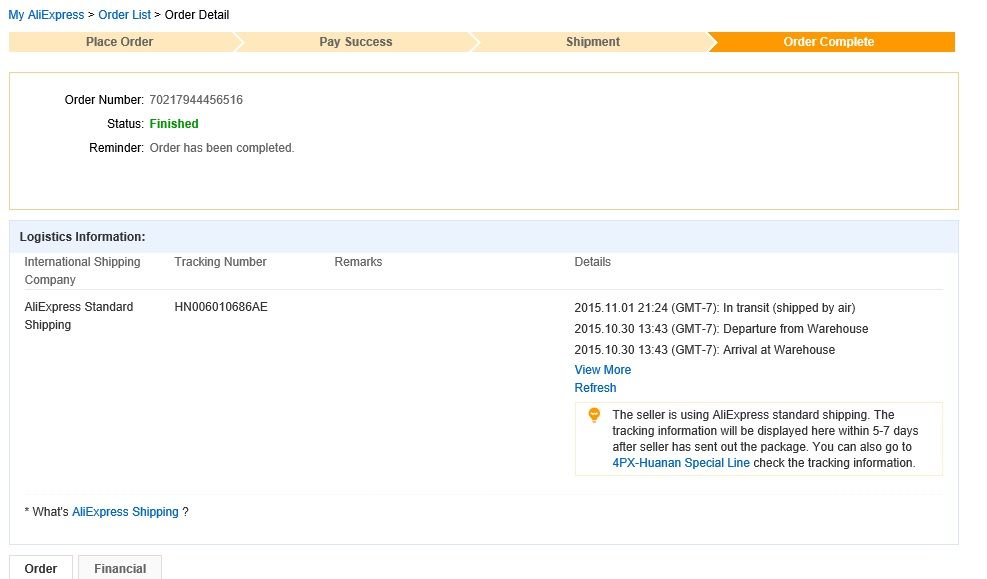Screen dimensions: 987x579
Task: Expand tracking details with View More
Action: (x=602, y=370)
